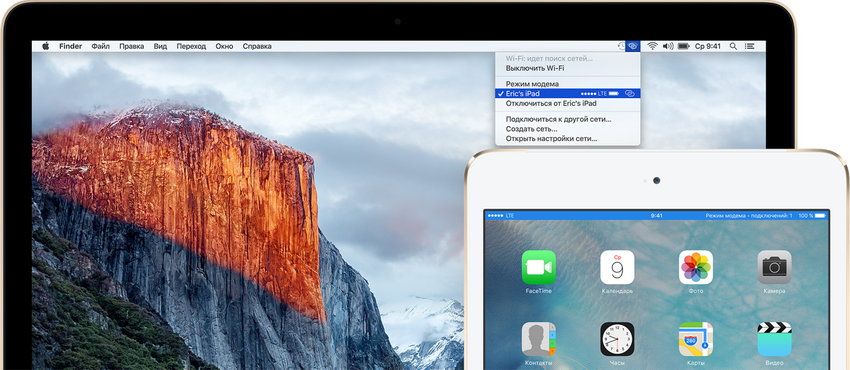The width and height of the screenshot is (850, 370).
Task: Open the Videos app clapperboard icon
Action: click(774, 339)
